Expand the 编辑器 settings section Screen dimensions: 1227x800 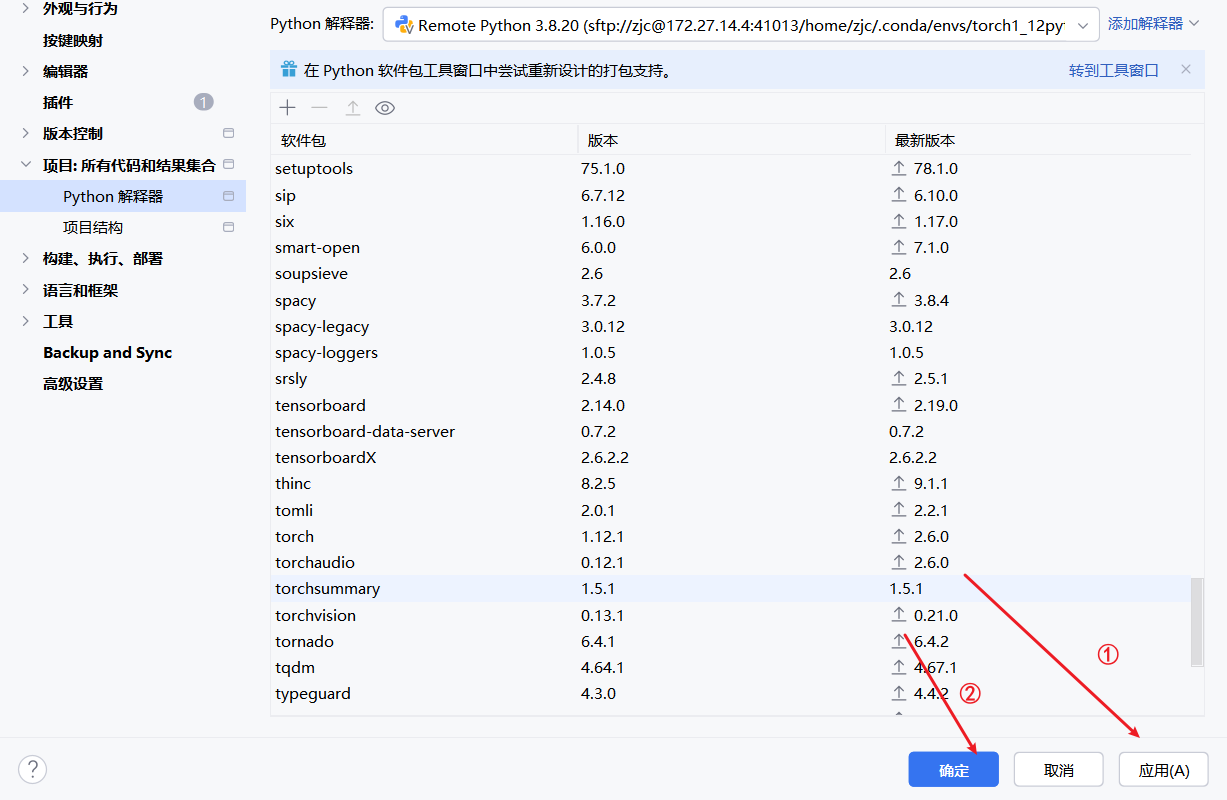click(25, 71)
